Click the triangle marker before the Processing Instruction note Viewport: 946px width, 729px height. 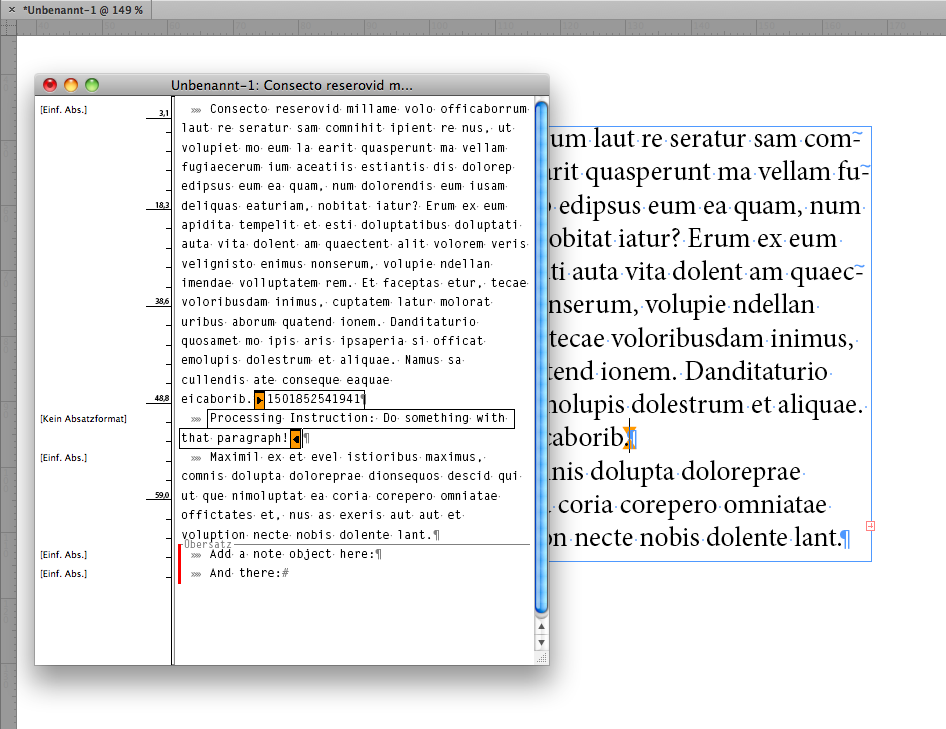coord(196,419)
